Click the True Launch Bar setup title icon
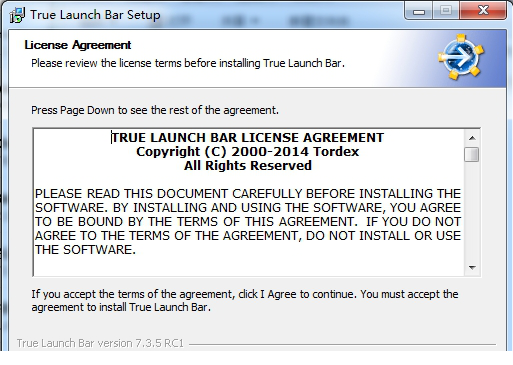 point(17,15)
